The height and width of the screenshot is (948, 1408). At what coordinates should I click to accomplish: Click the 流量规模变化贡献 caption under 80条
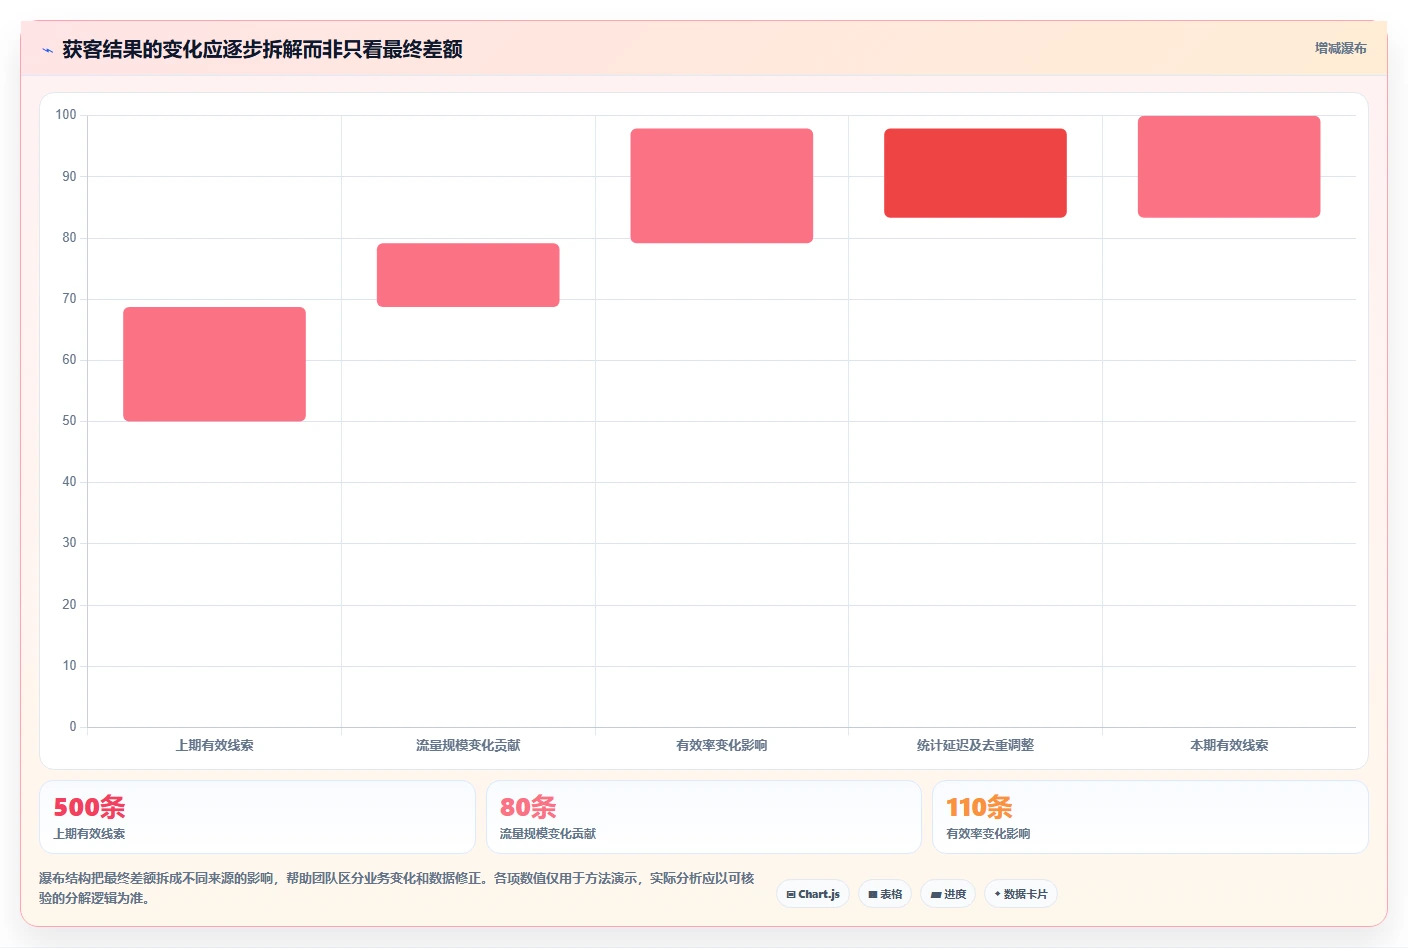[x=548, y=833]
